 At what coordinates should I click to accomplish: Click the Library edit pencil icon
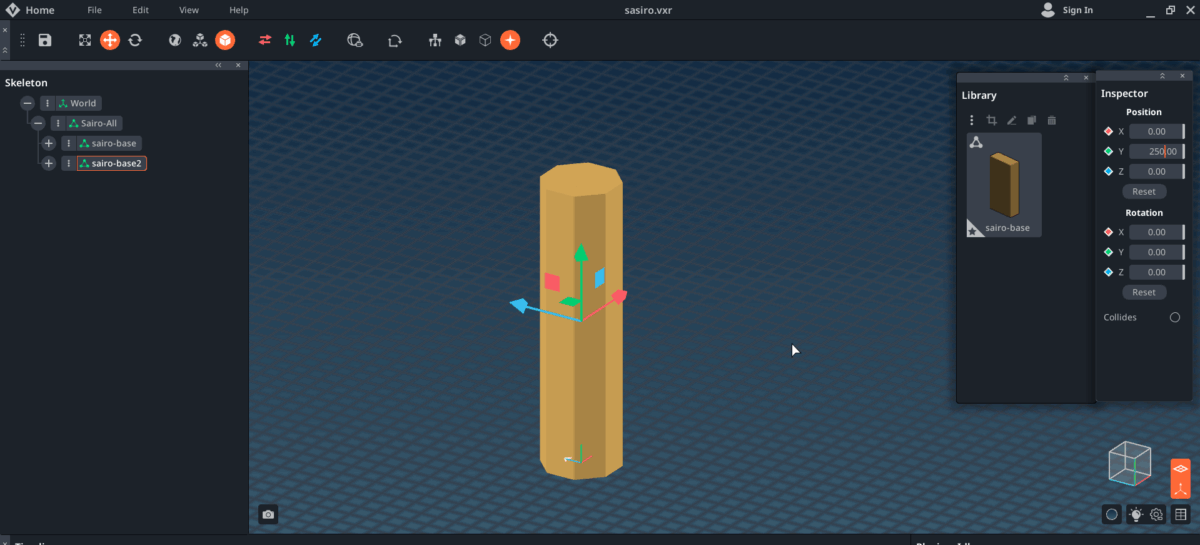point(1011,120)
